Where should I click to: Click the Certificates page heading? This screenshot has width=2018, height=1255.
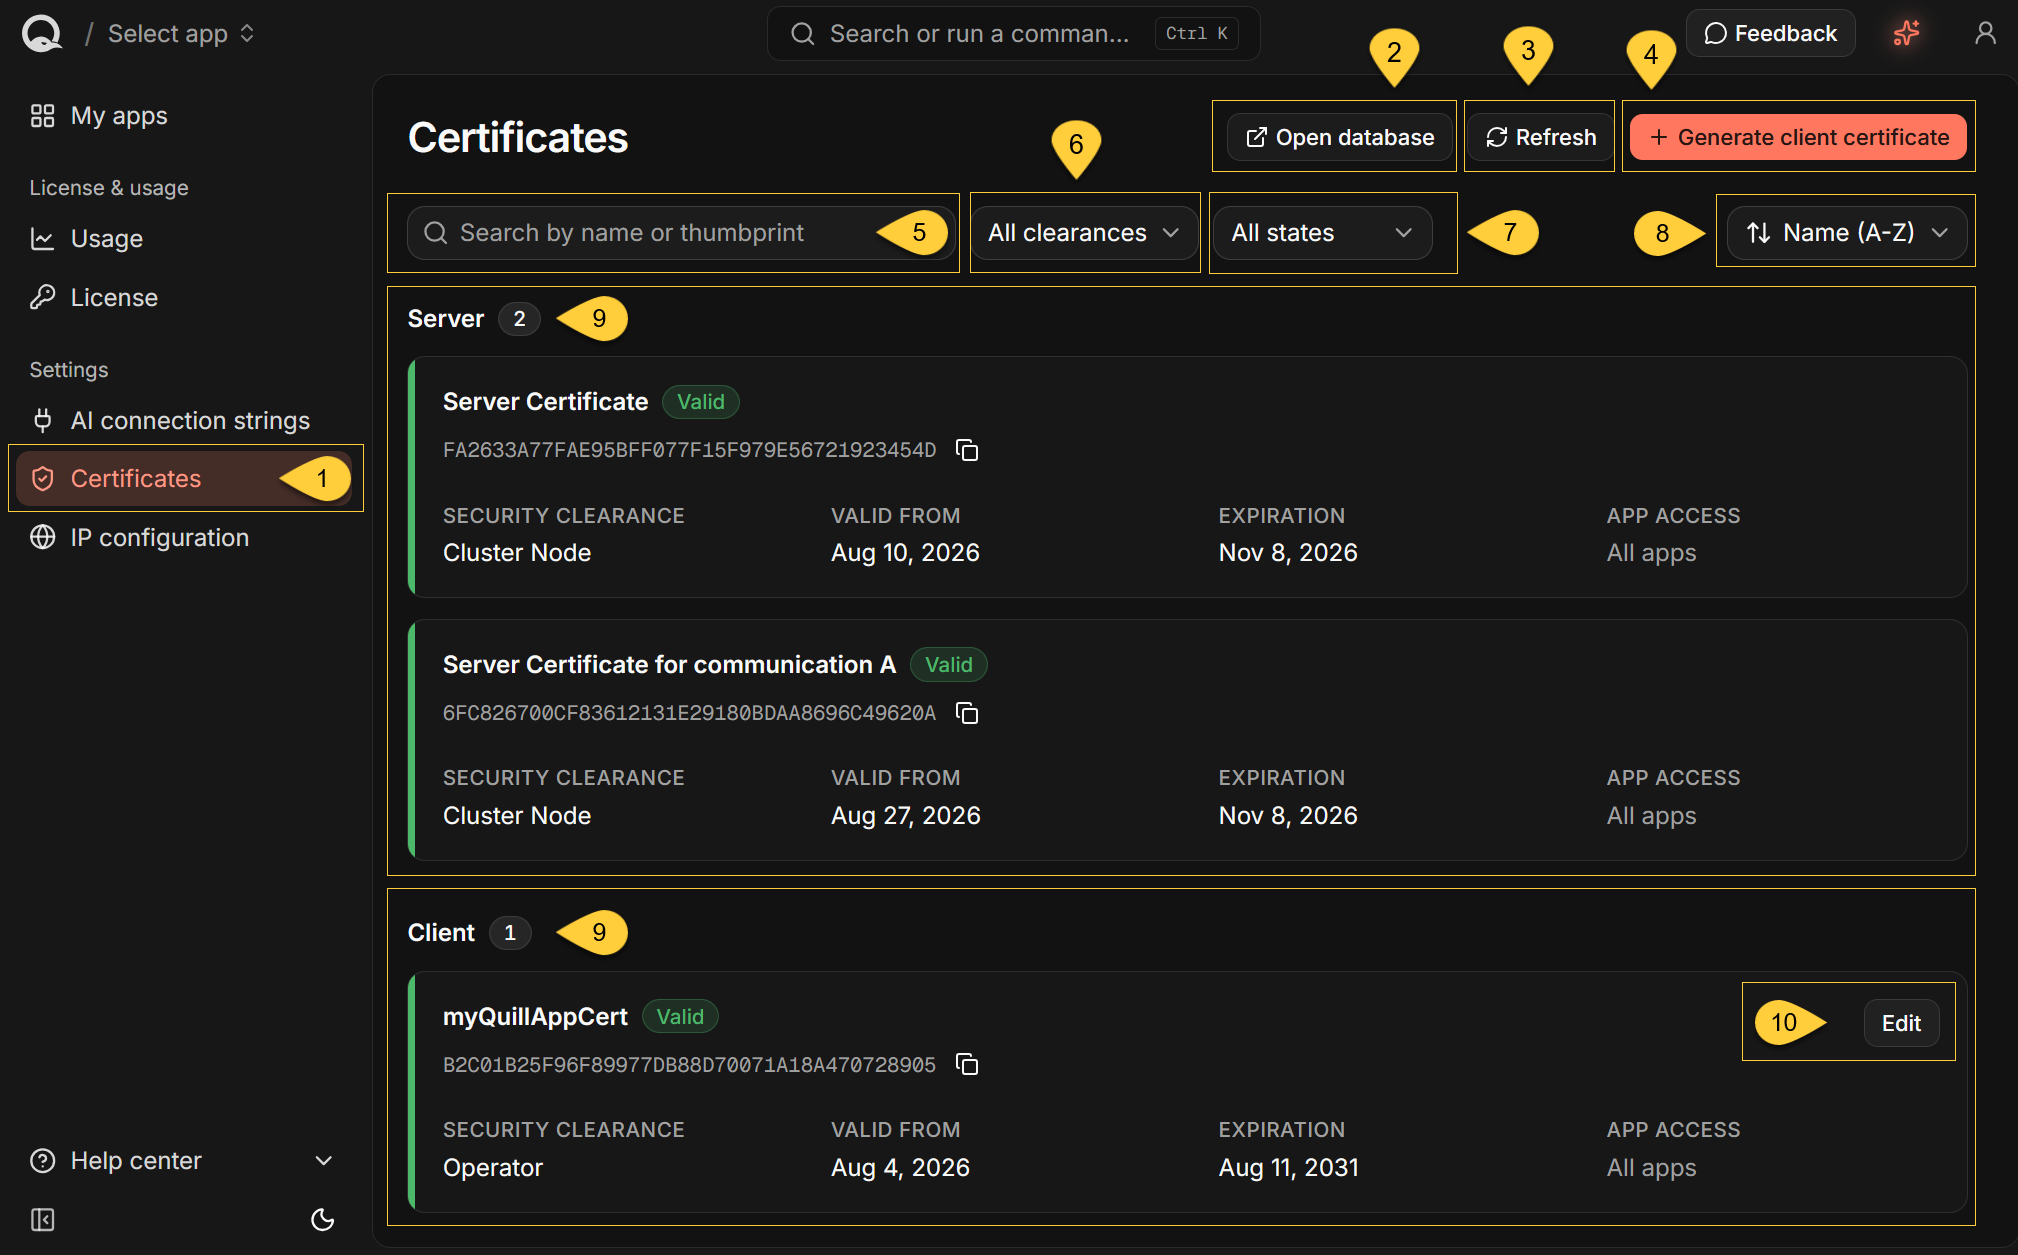pyautogui.click(x=518, y=138)
